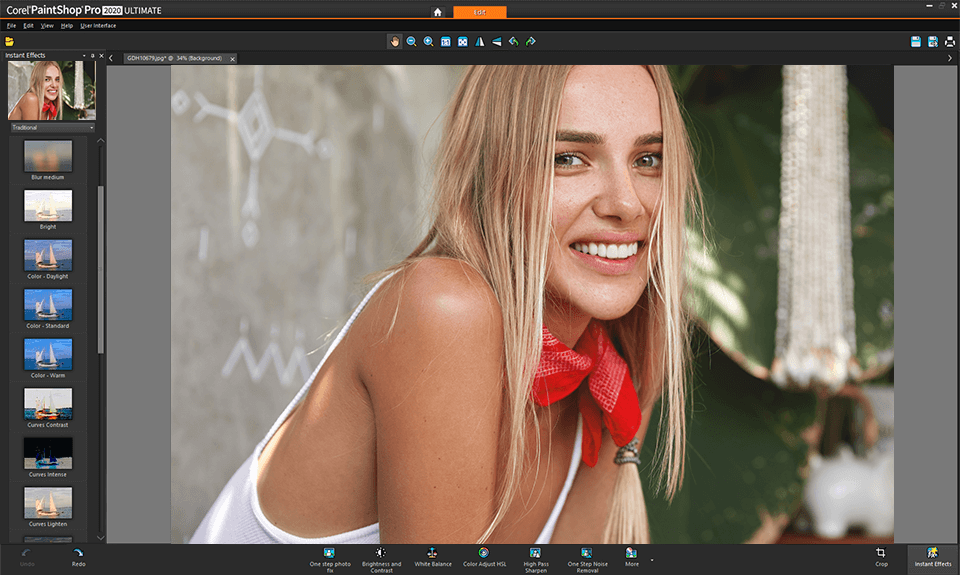The height and width of the screenshot is (575, 960).
Task: Open the Instant Effects panel options arrow
Action: 83,55
